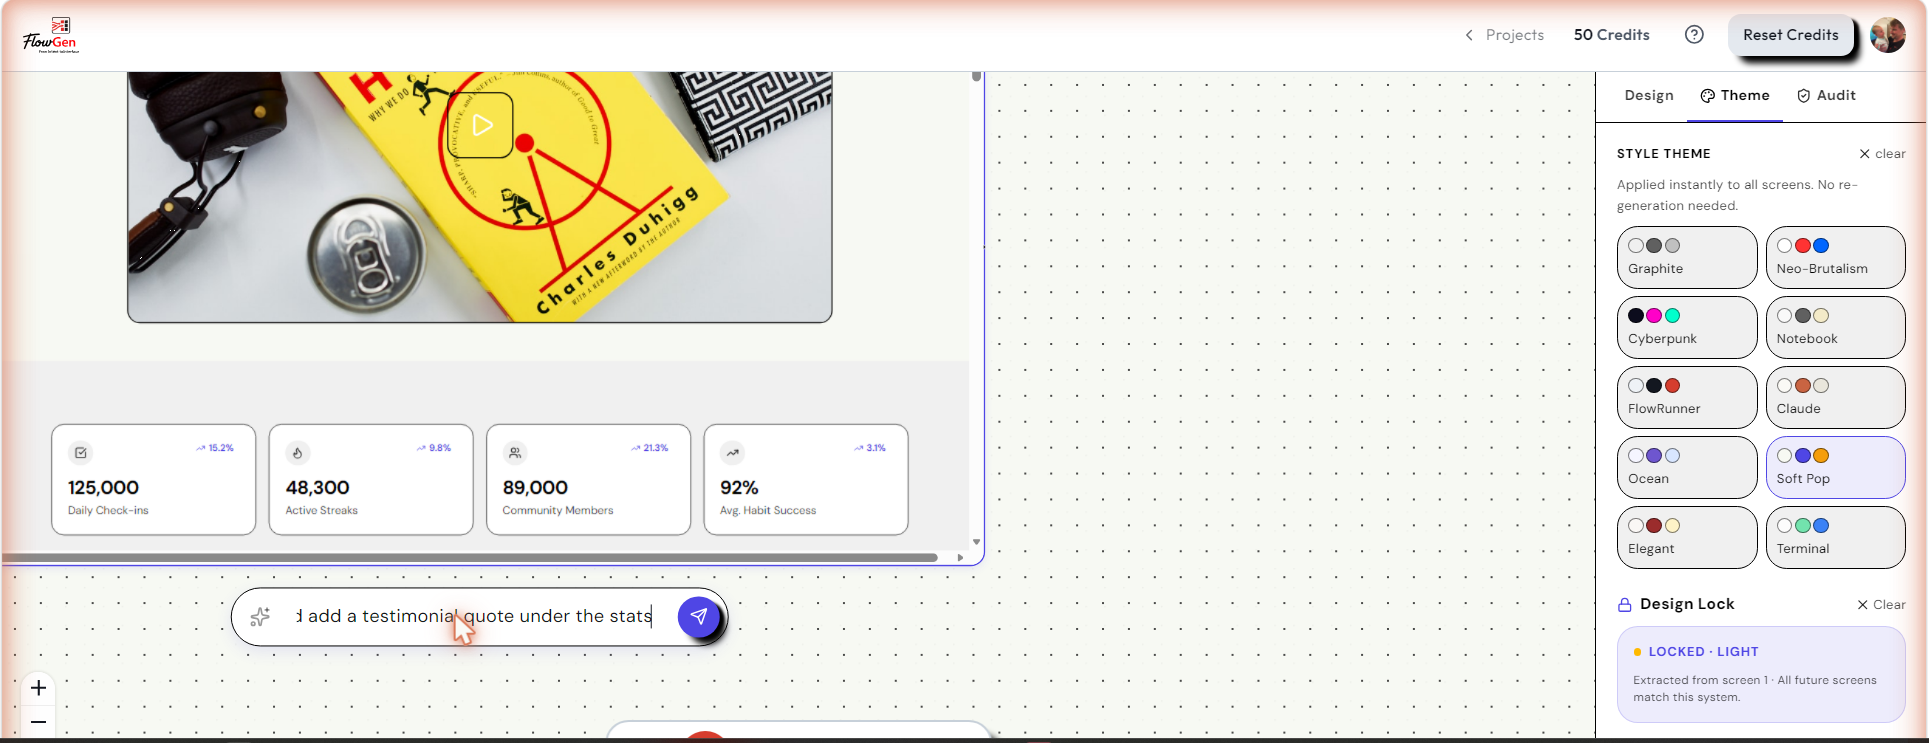Screen dimensions: 1929x743
Task: Click the 3.1% growth indicator
Action: [870, 448]
